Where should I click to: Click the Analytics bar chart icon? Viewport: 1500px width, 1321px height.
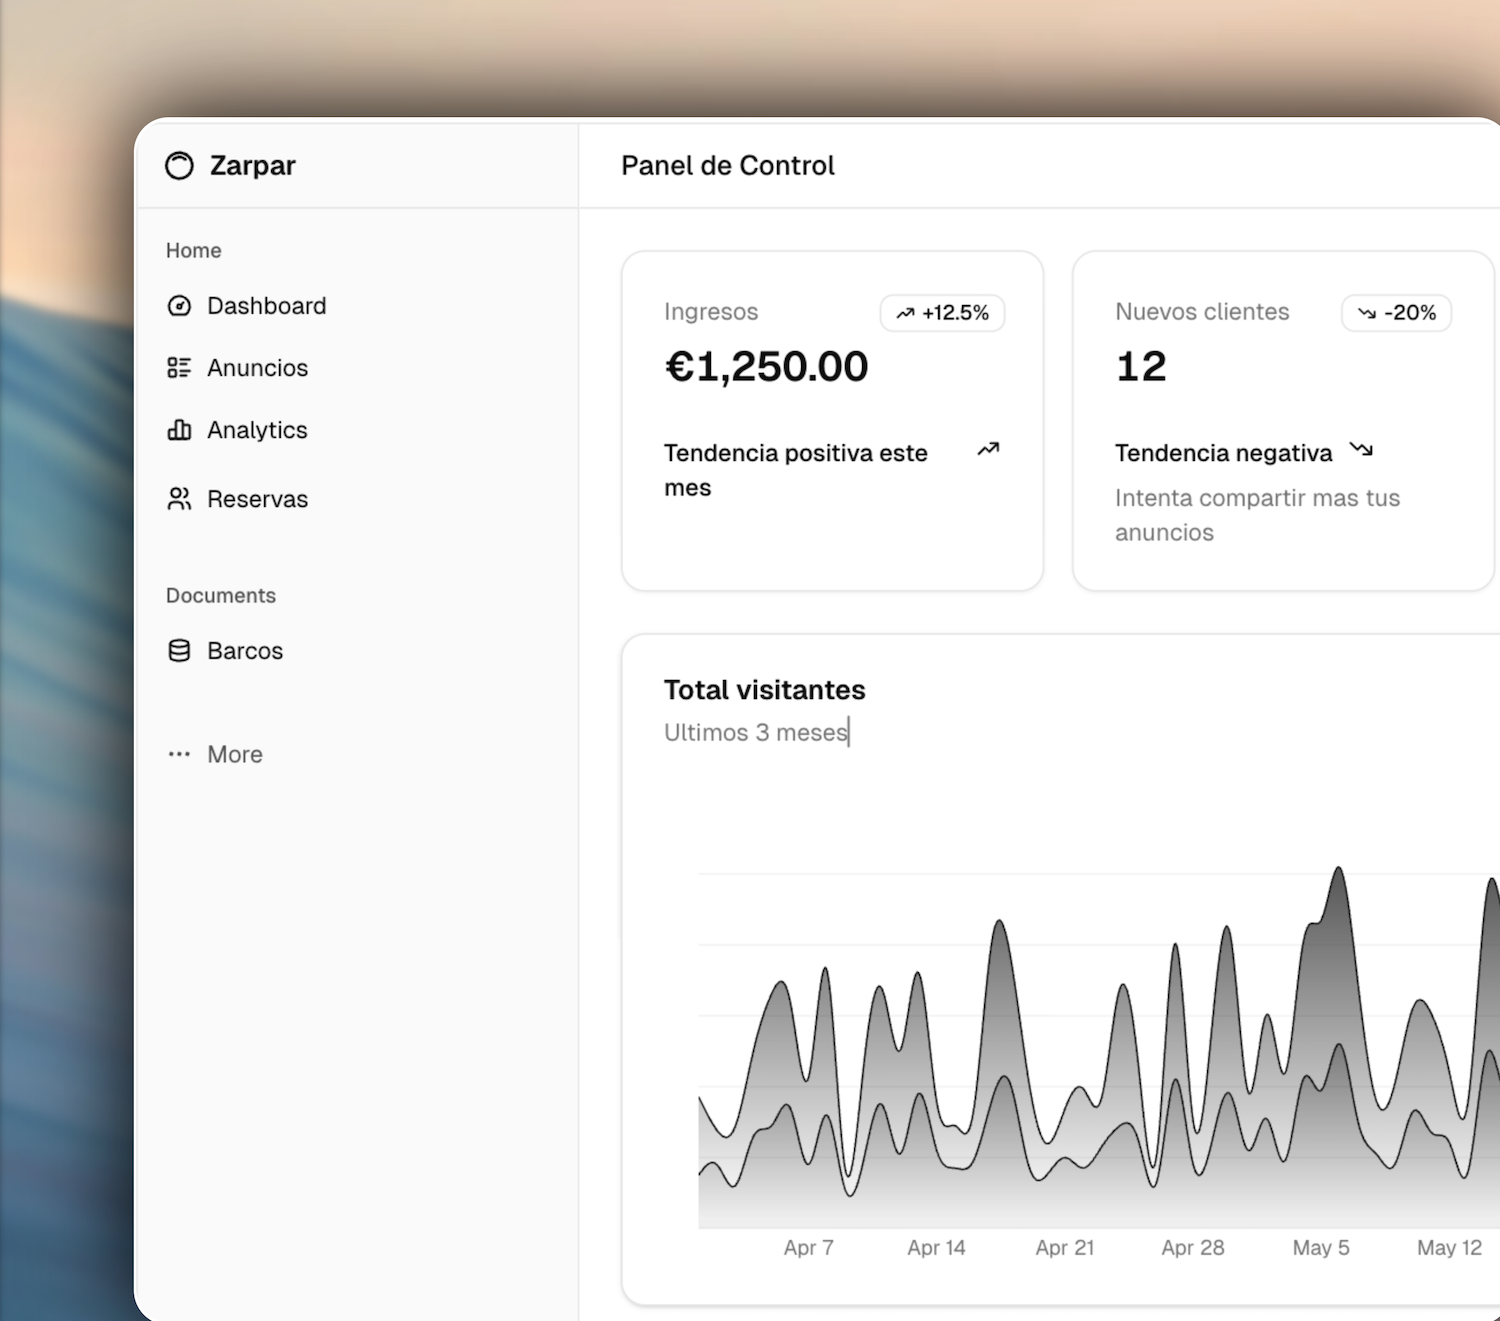click(x=179, y=430)
